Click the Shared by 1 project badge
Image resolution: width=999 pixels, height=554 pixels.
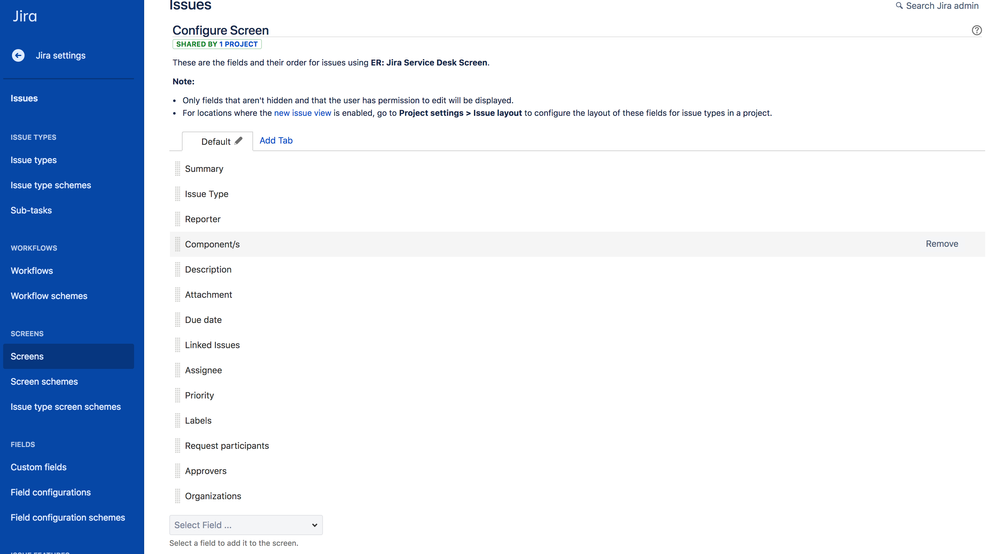click(217, 44)
